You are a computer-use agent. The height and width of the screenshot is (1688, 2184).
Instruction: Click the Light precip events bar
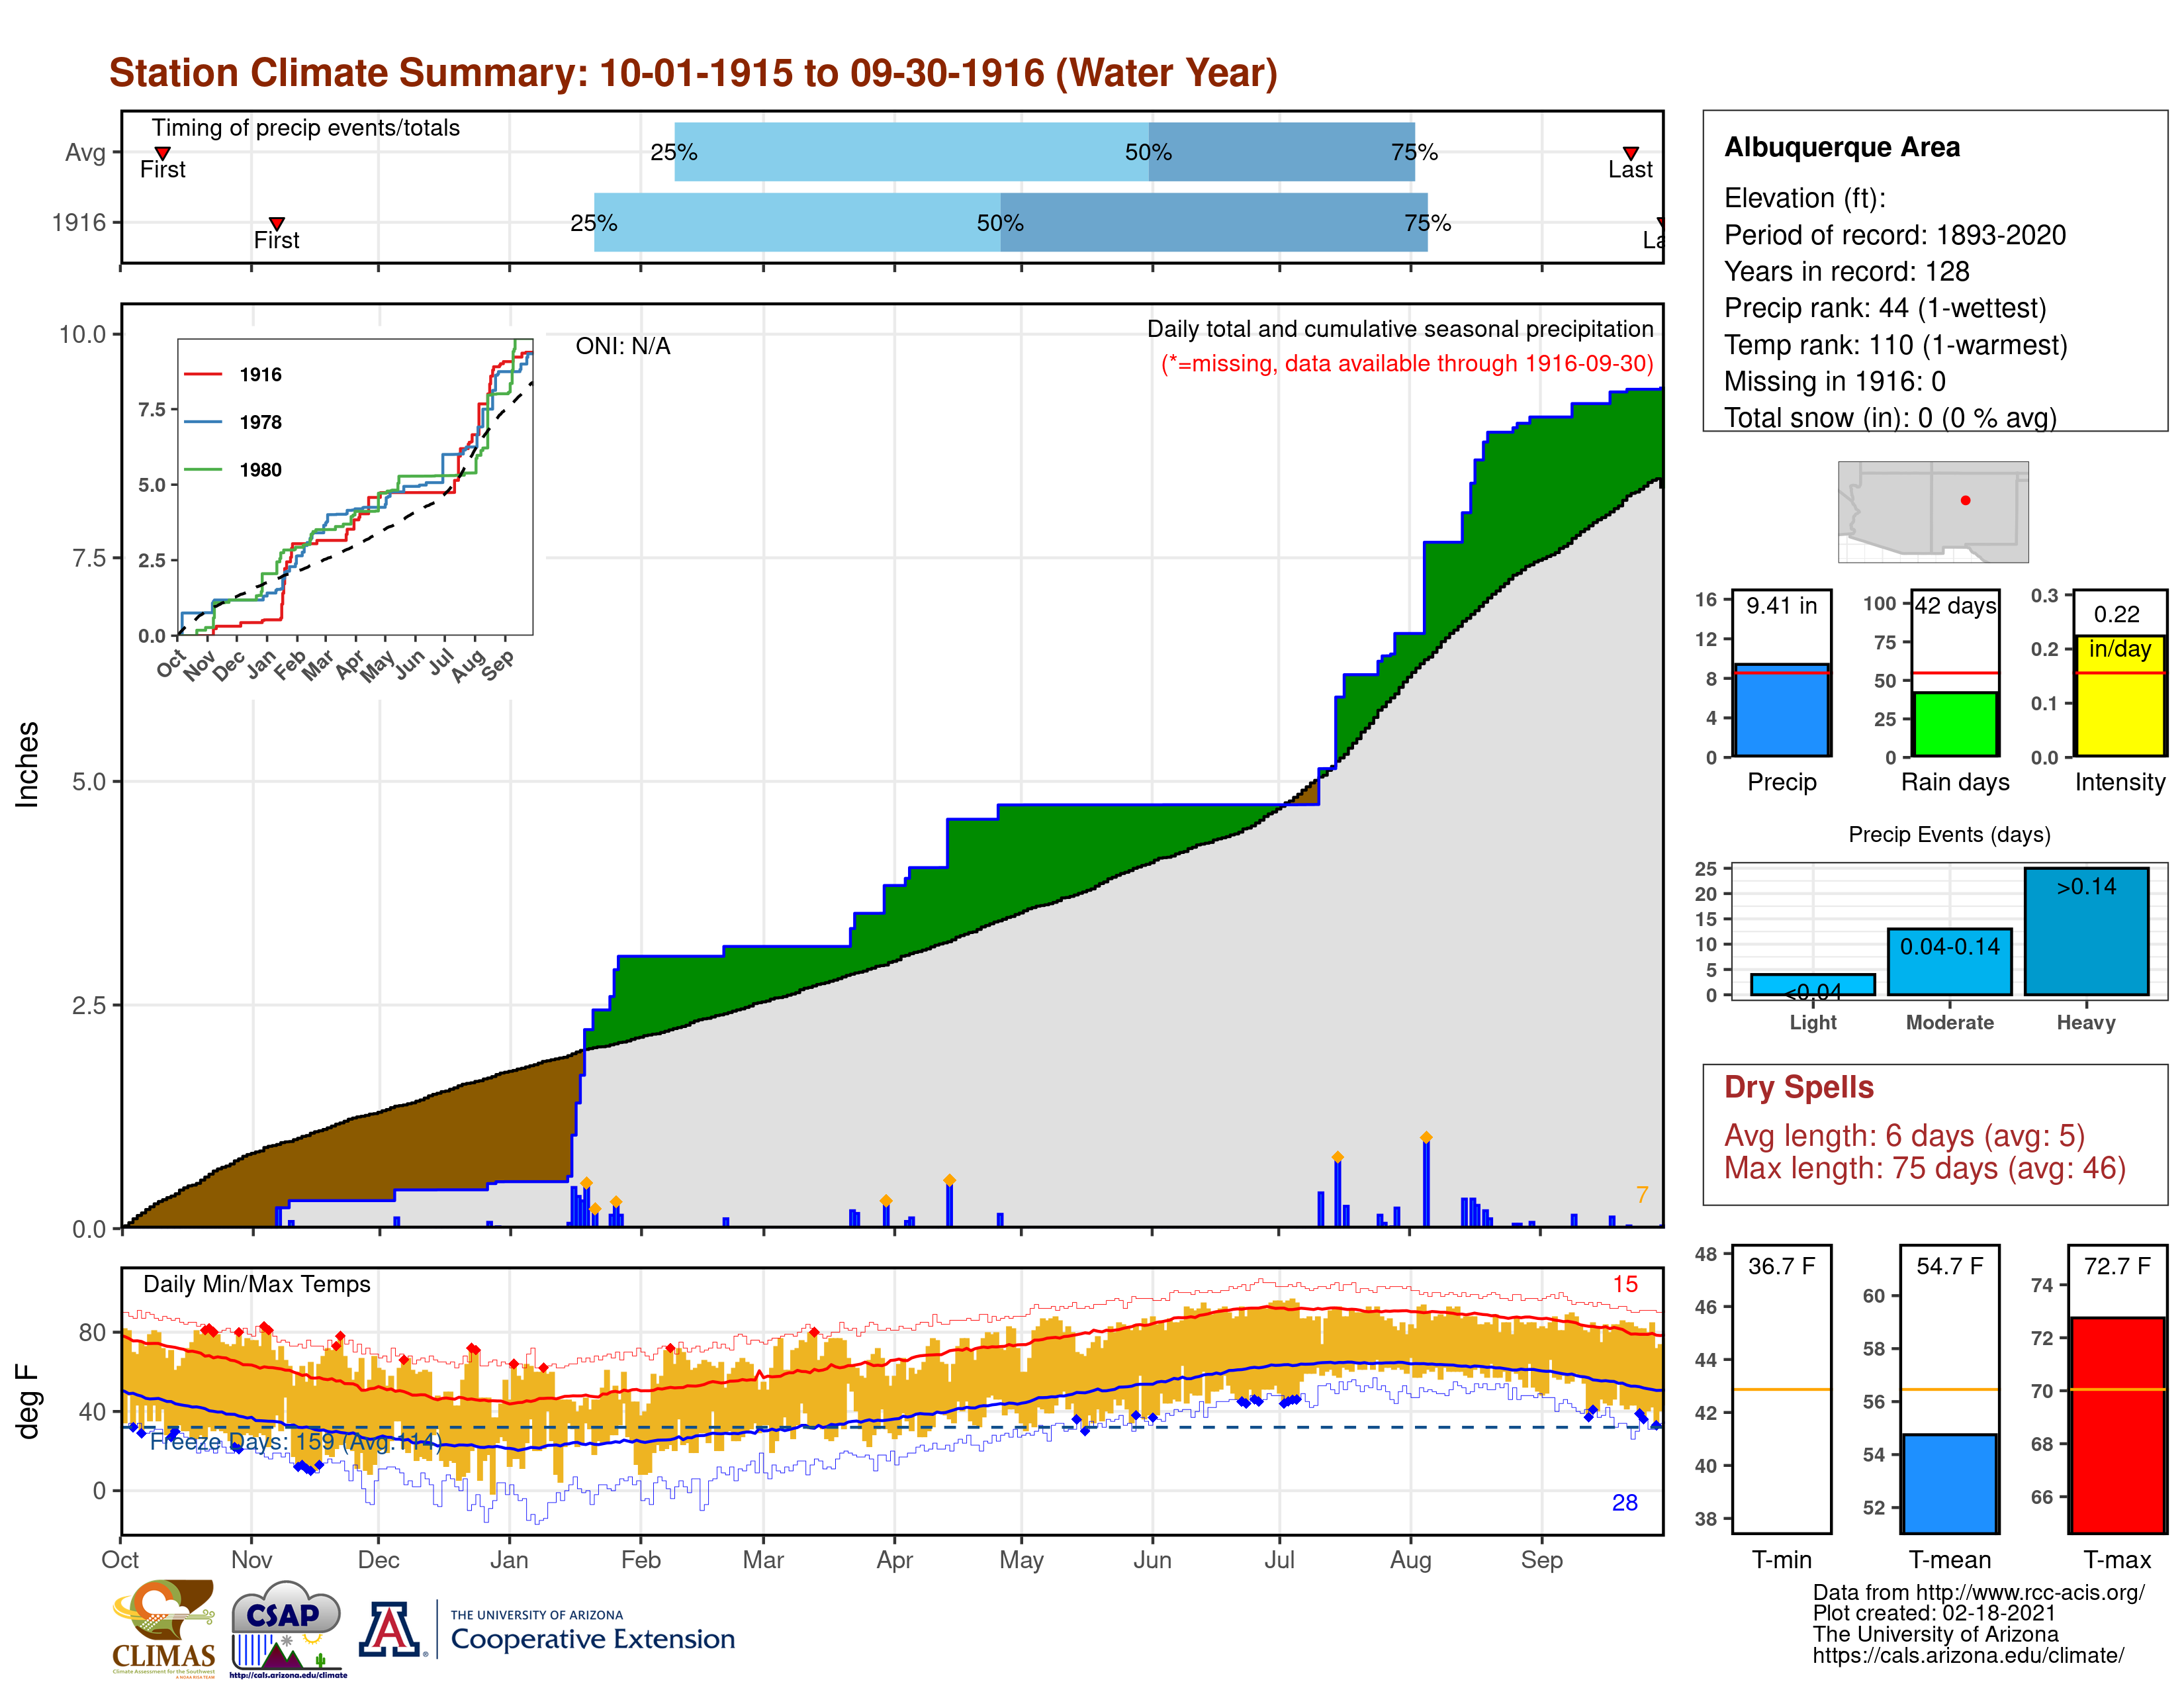click(x=1812, y=984)
